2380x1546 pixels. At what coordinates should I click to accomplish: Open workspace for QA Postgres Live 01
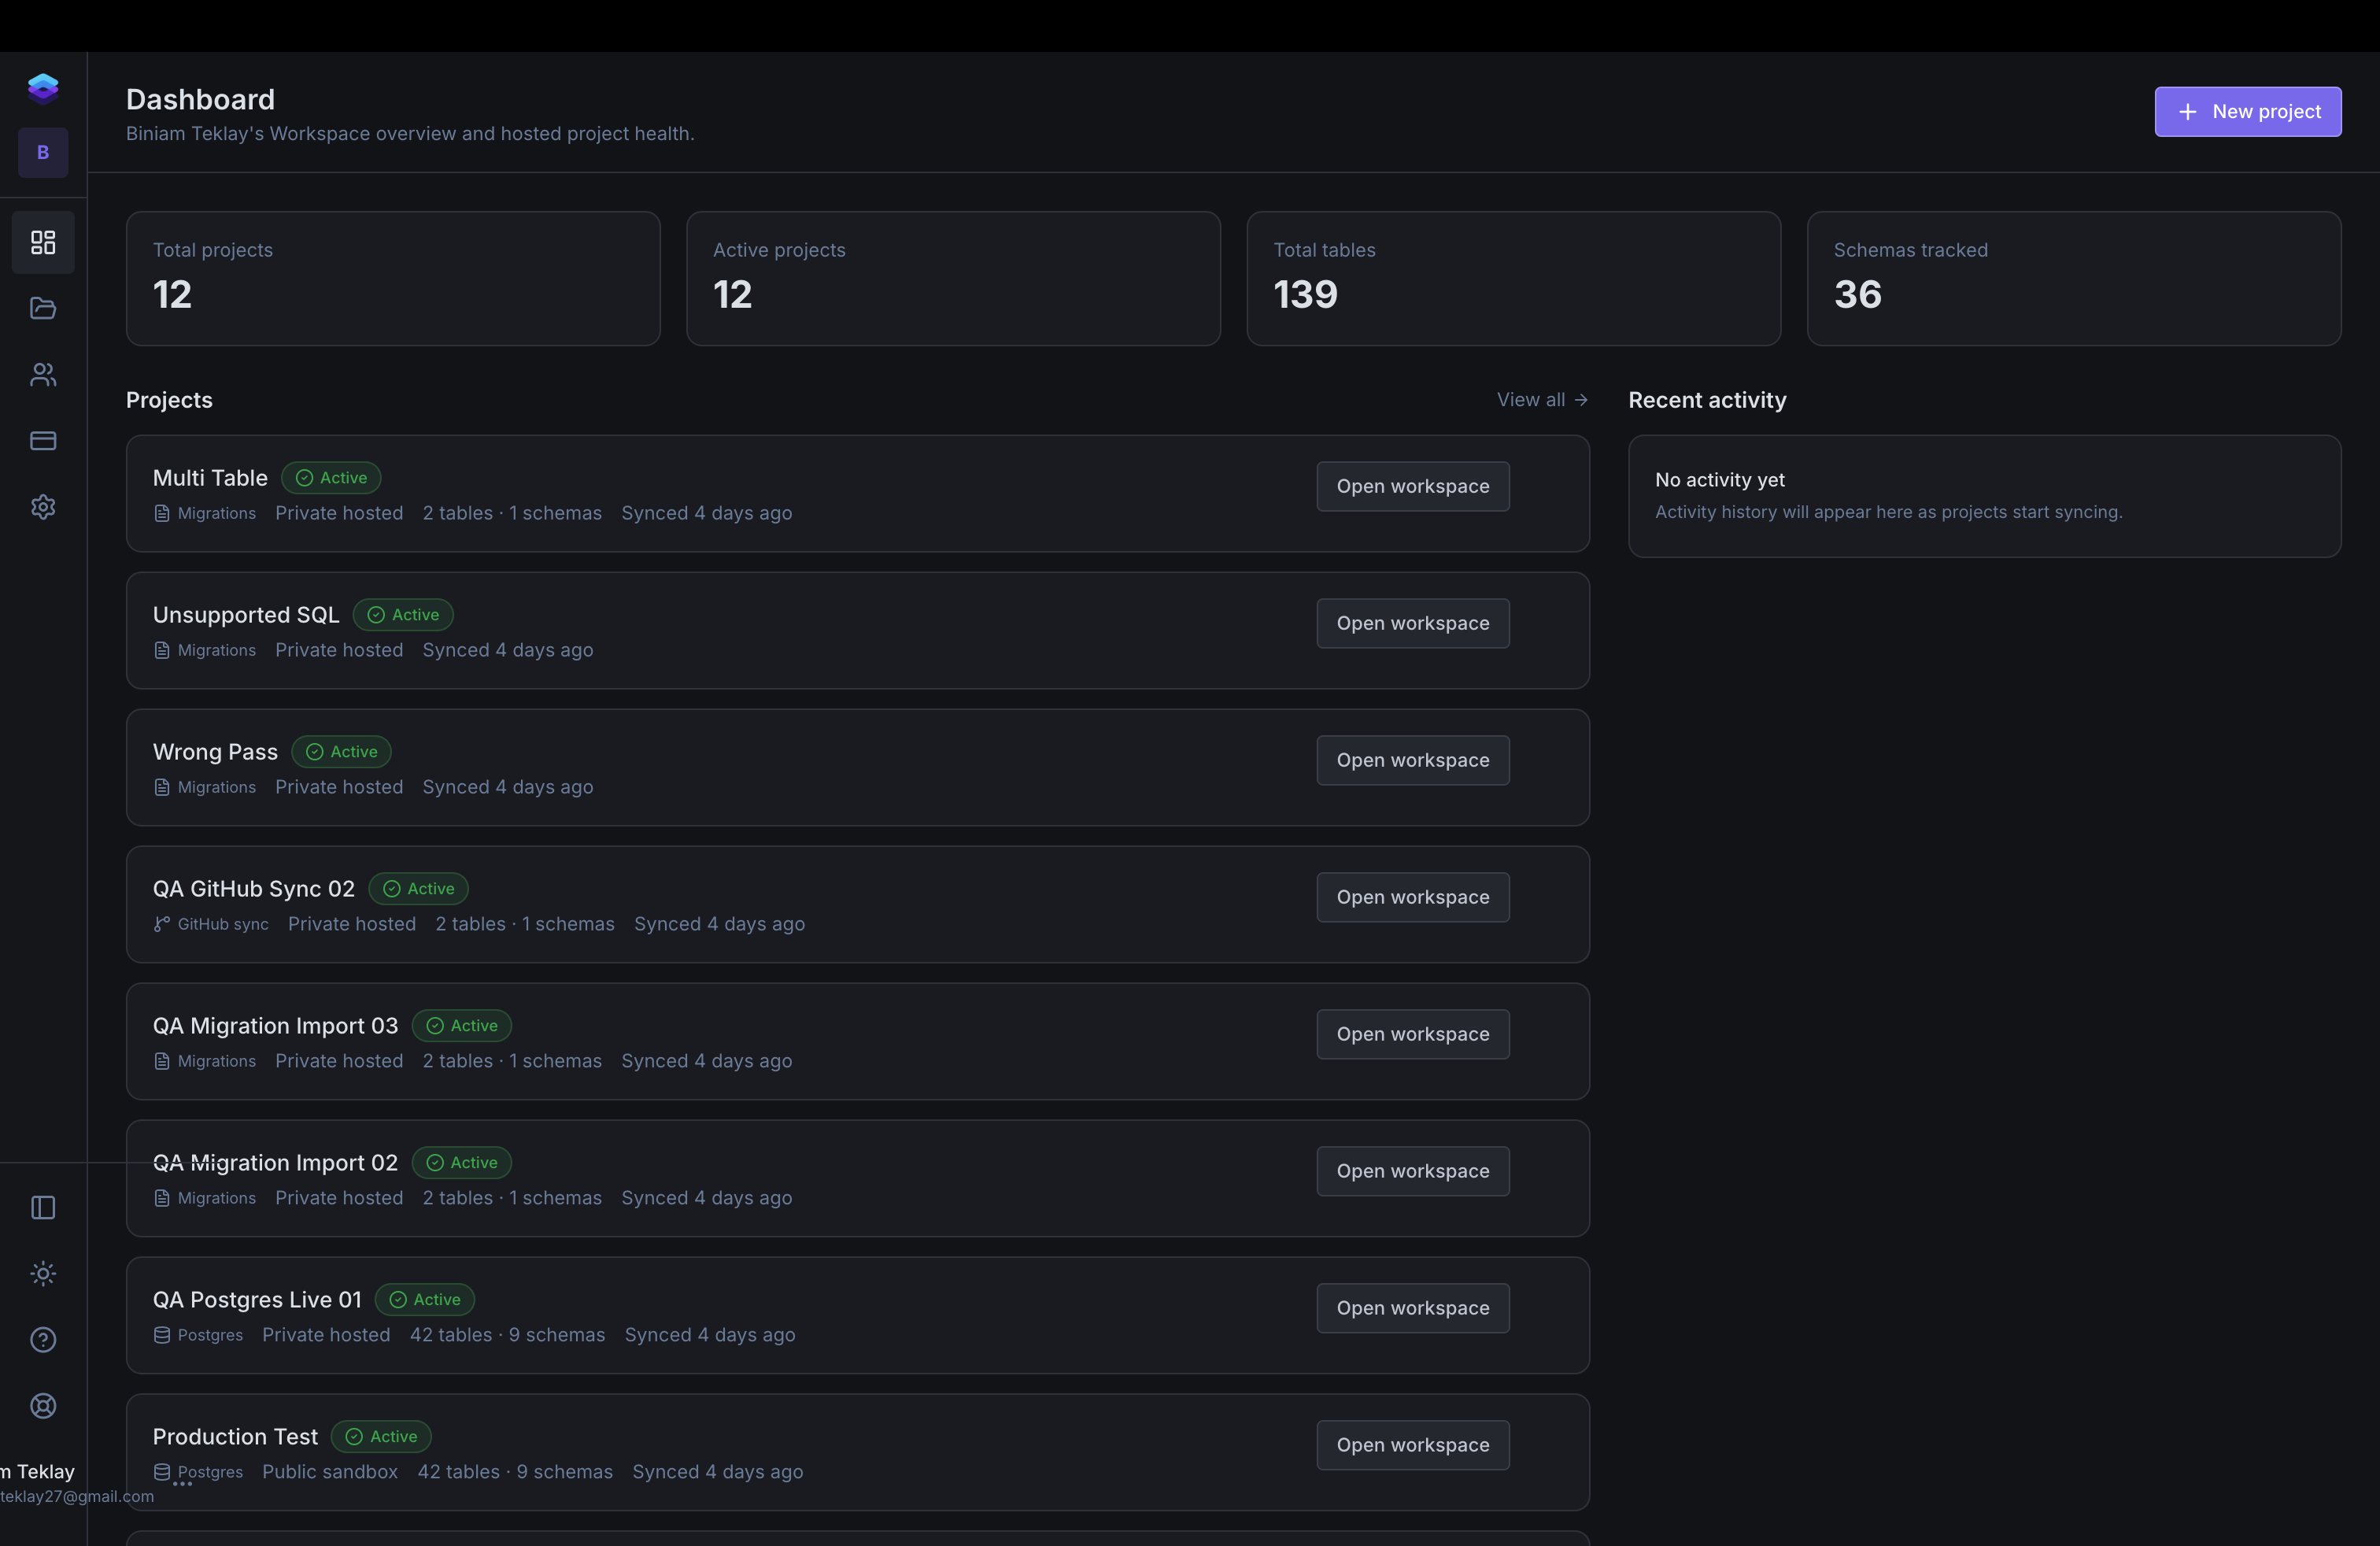pyautogui.click(x=1412, y=1307)
